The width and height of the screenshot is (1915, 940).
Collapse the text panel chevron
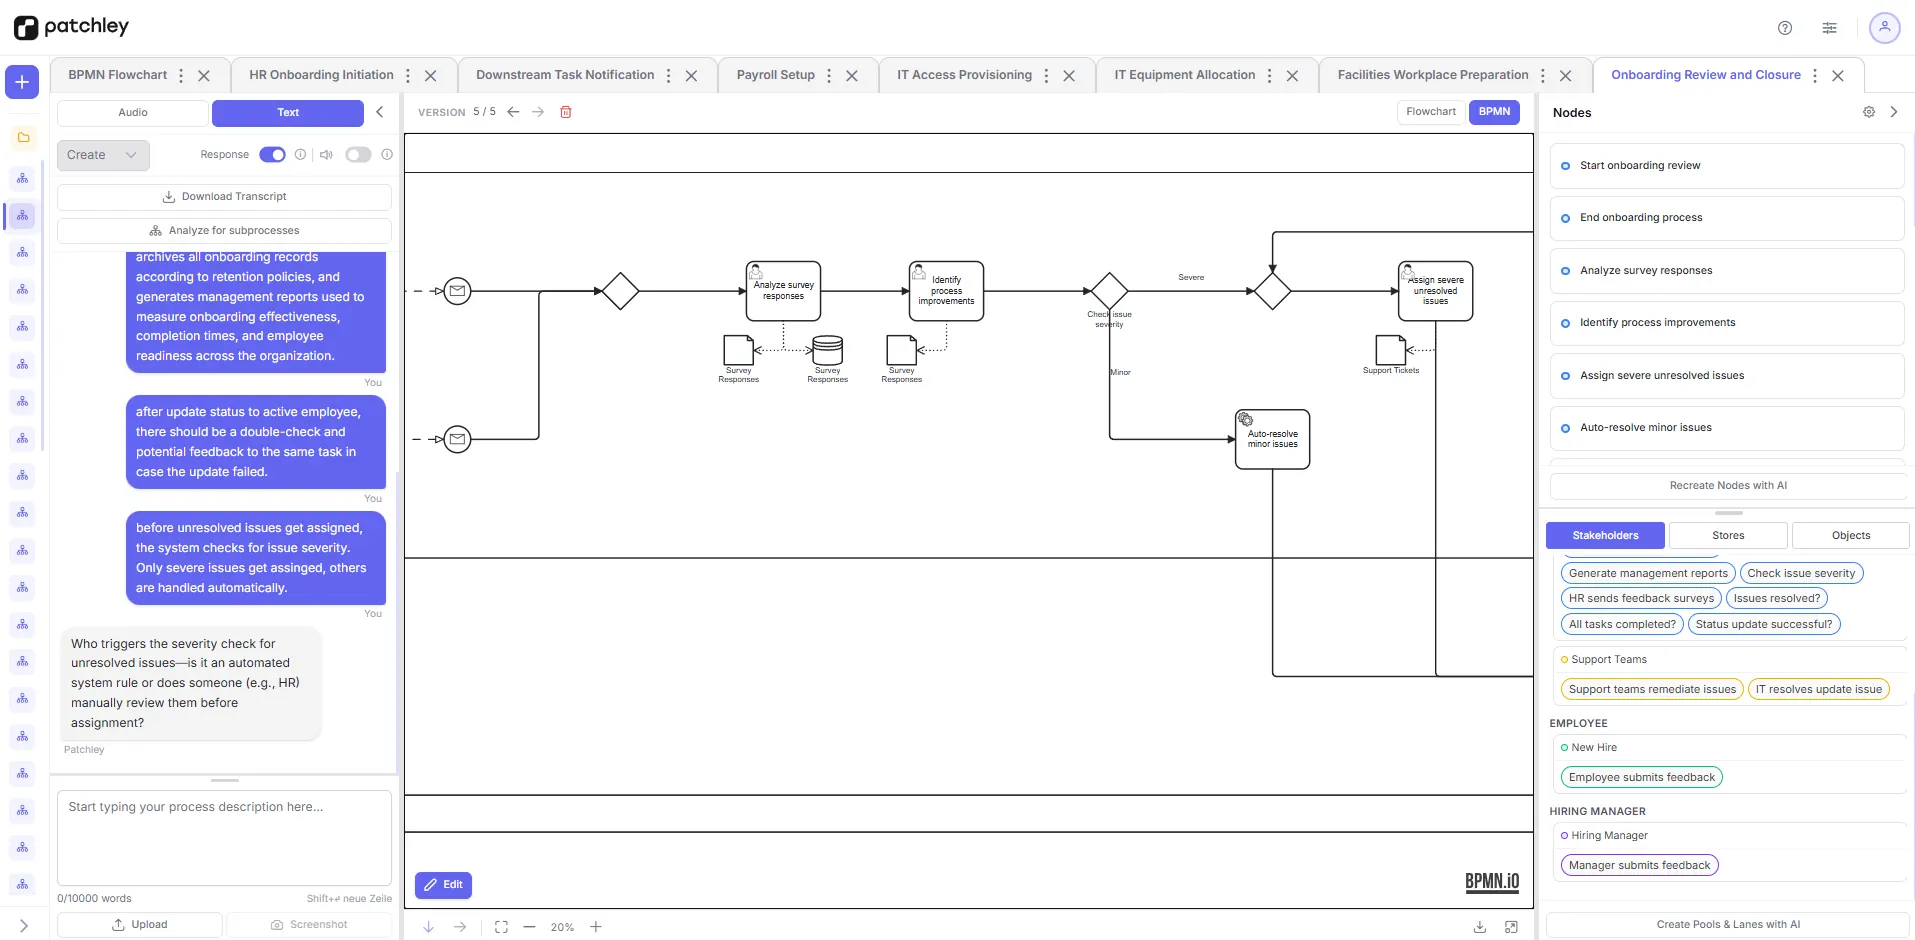(380, 112)
